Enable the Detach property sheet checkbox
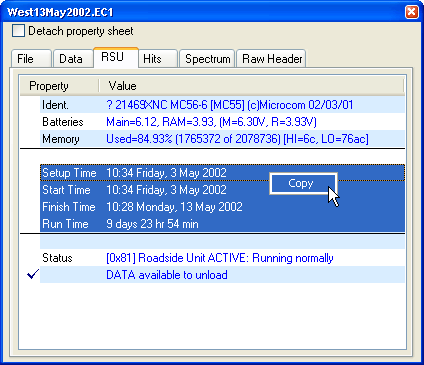This screenshot has height=365, width=424. pyautogui.click(x=18, y=31)
